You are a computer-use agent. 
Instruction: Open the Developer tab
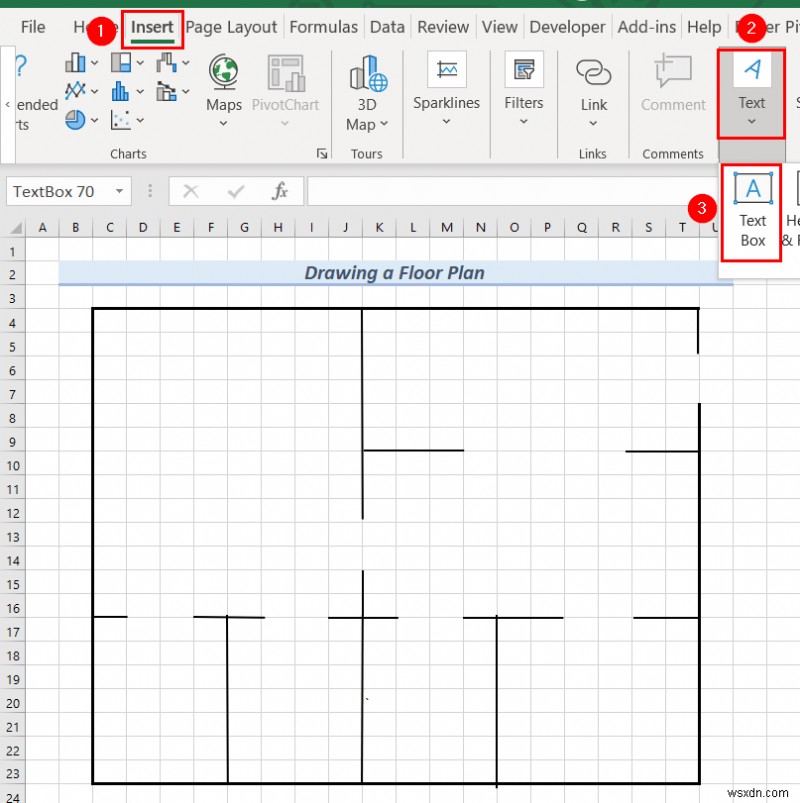[x=567, y=27]
